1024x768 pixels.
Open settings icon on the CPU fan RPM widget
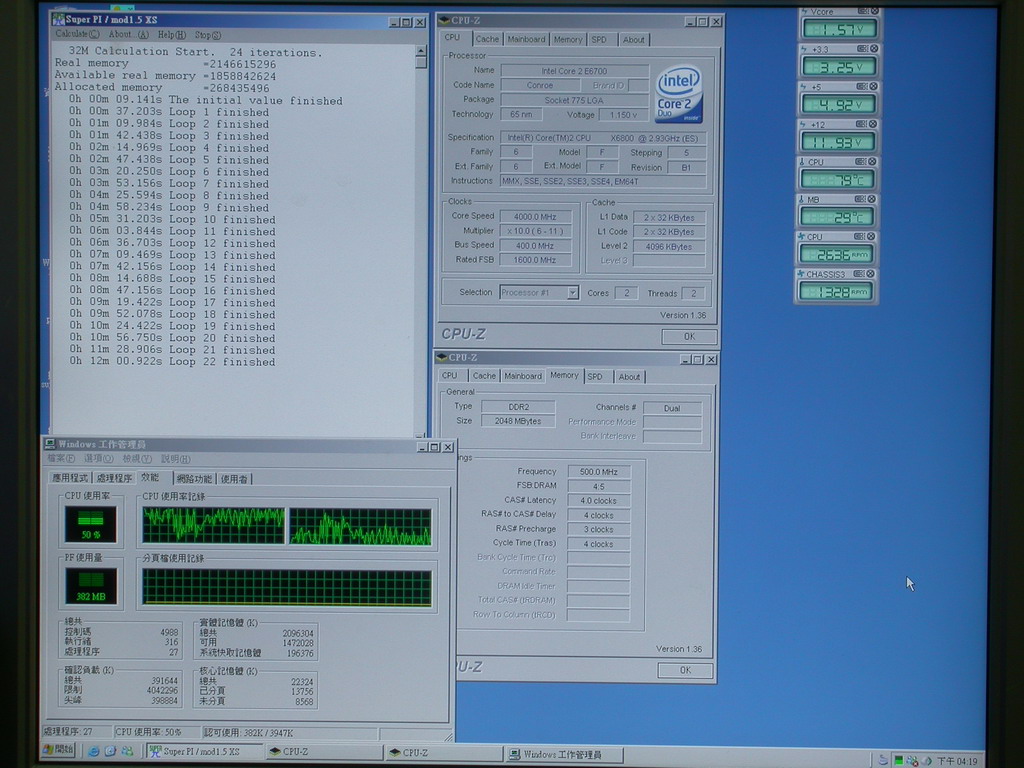pyautogui.click(x=859, y=236)
